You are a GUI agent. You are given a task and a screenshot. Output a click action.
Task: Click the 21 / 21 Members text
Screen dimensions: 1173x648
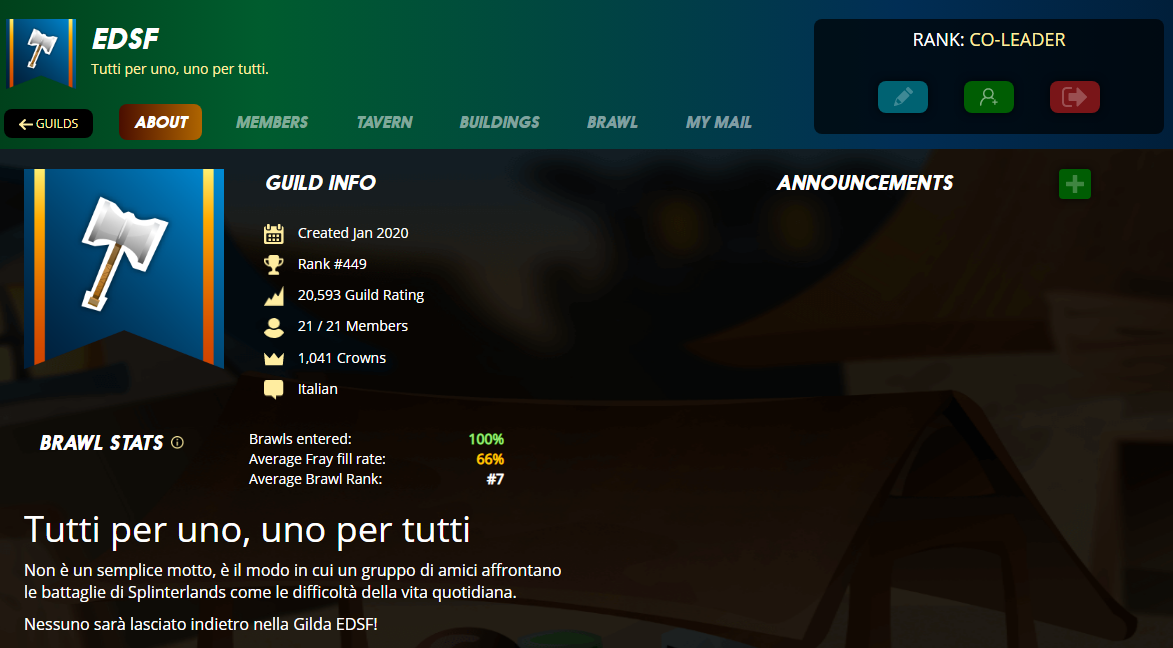(x=353, y=326)
